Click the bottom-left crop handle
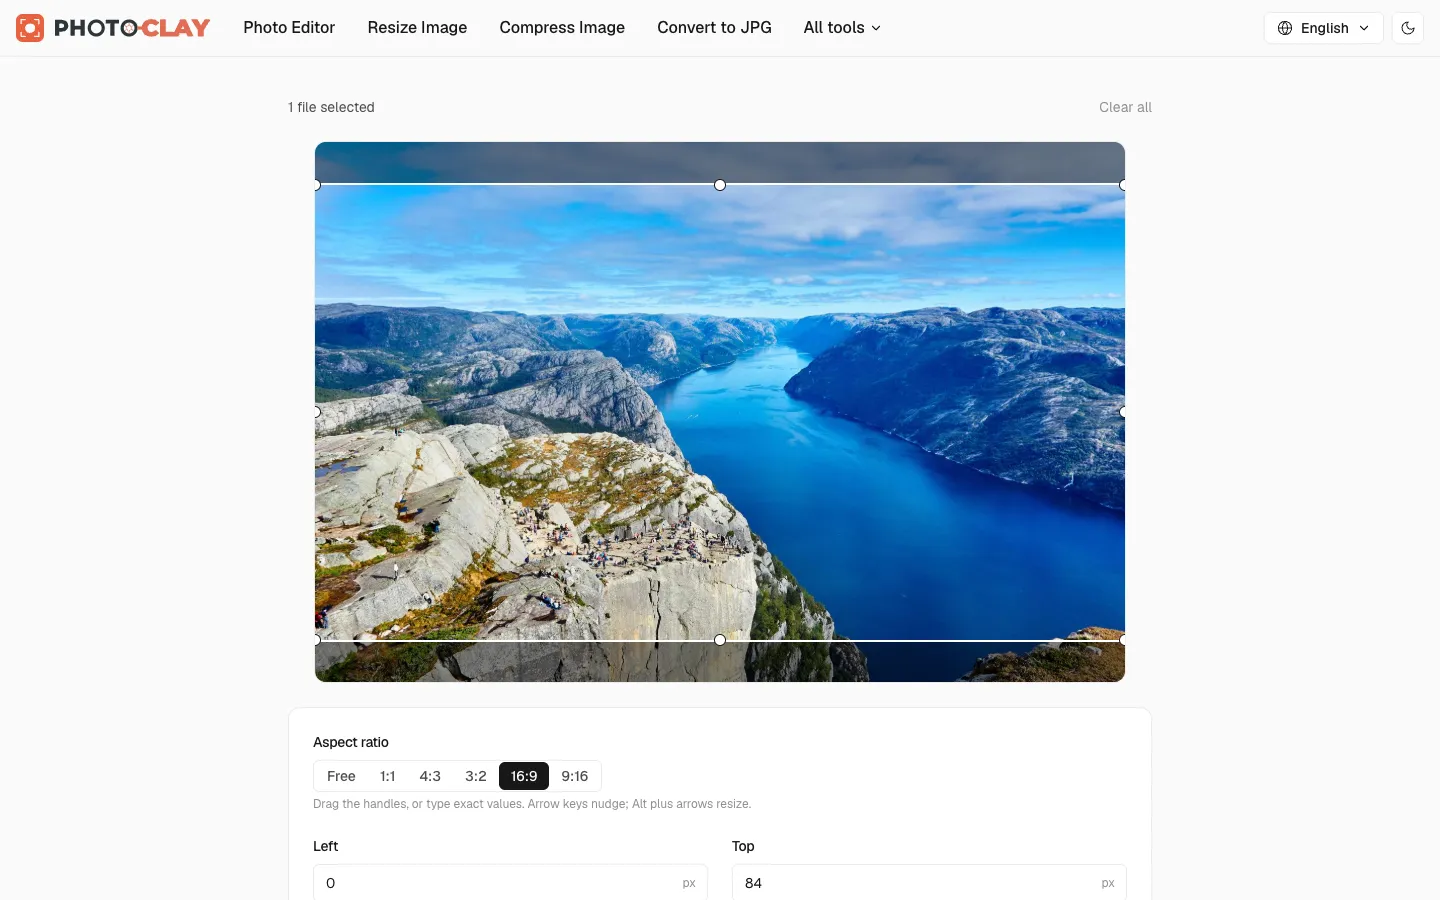 [318, 640]
